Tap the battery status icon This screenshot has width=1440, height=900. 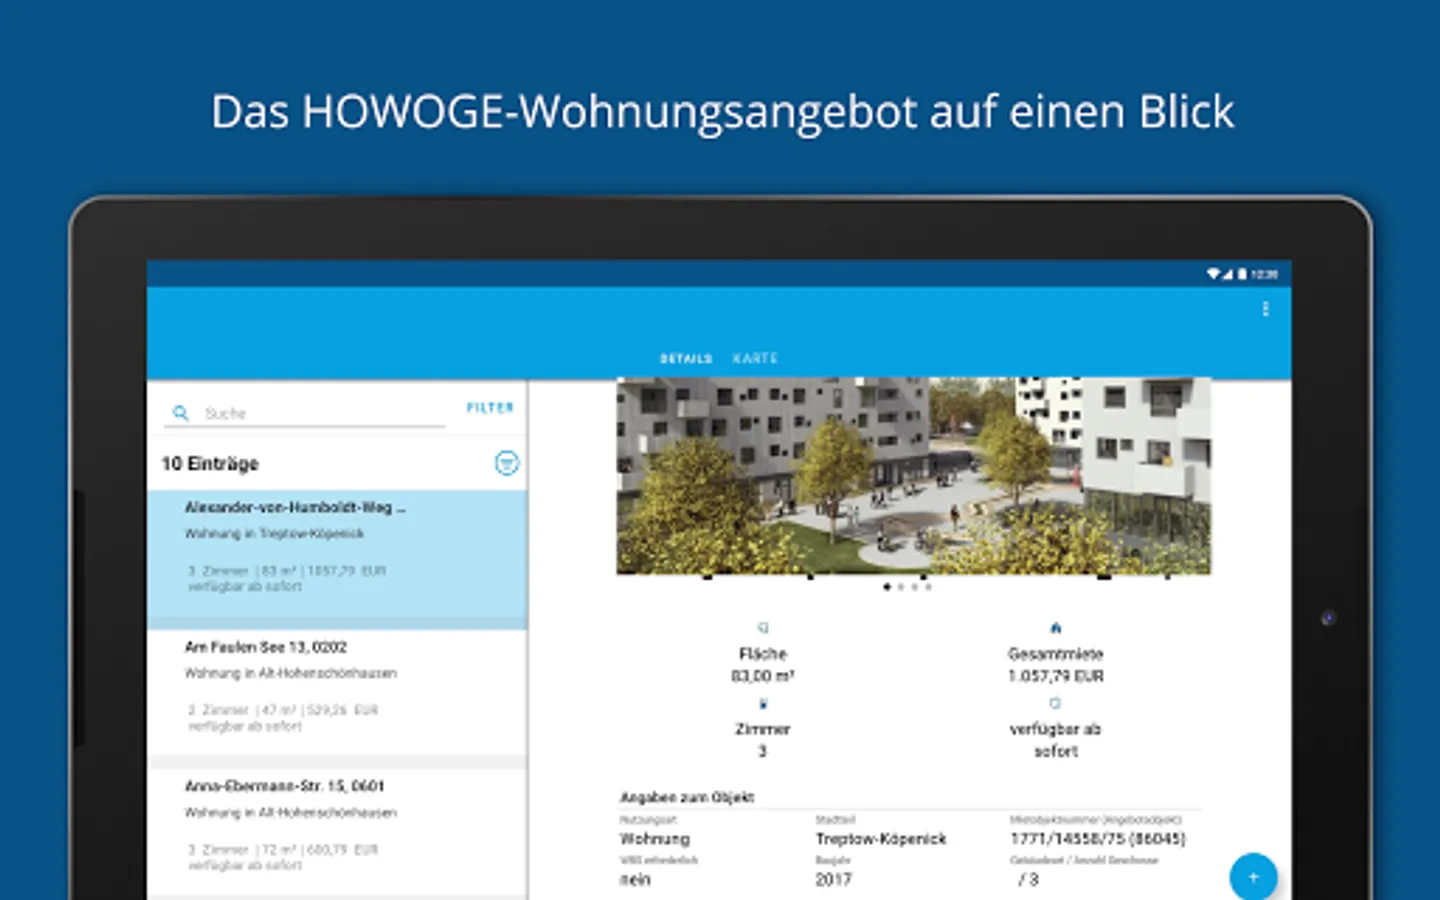click(x=1242, y=273)
